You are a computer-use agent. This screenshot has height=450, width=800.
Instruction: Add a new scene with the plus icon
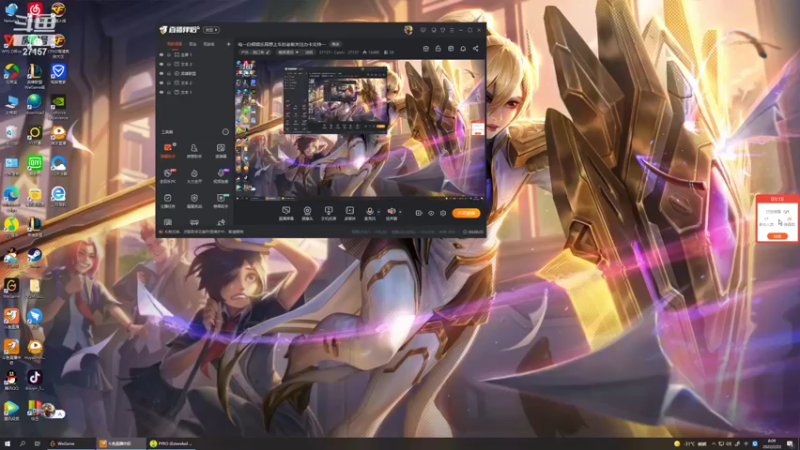(228, 44)
